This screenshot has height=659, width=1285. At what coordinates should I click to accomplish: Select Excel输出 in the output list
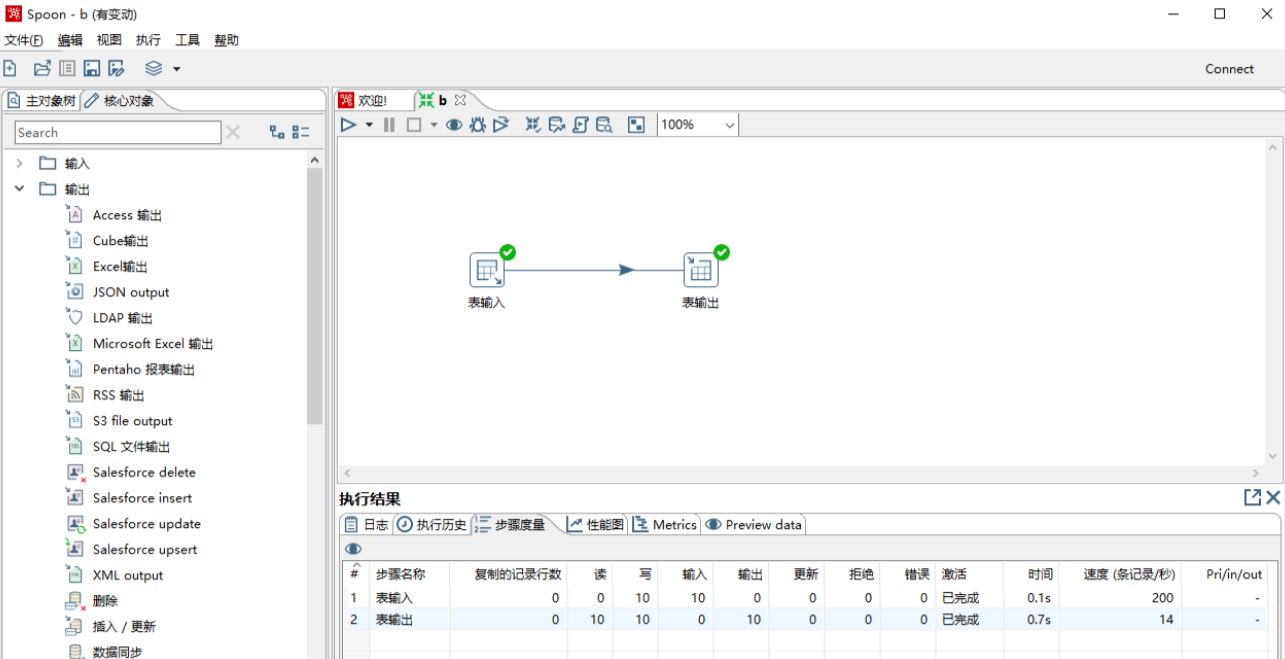[x=120, y=267]
